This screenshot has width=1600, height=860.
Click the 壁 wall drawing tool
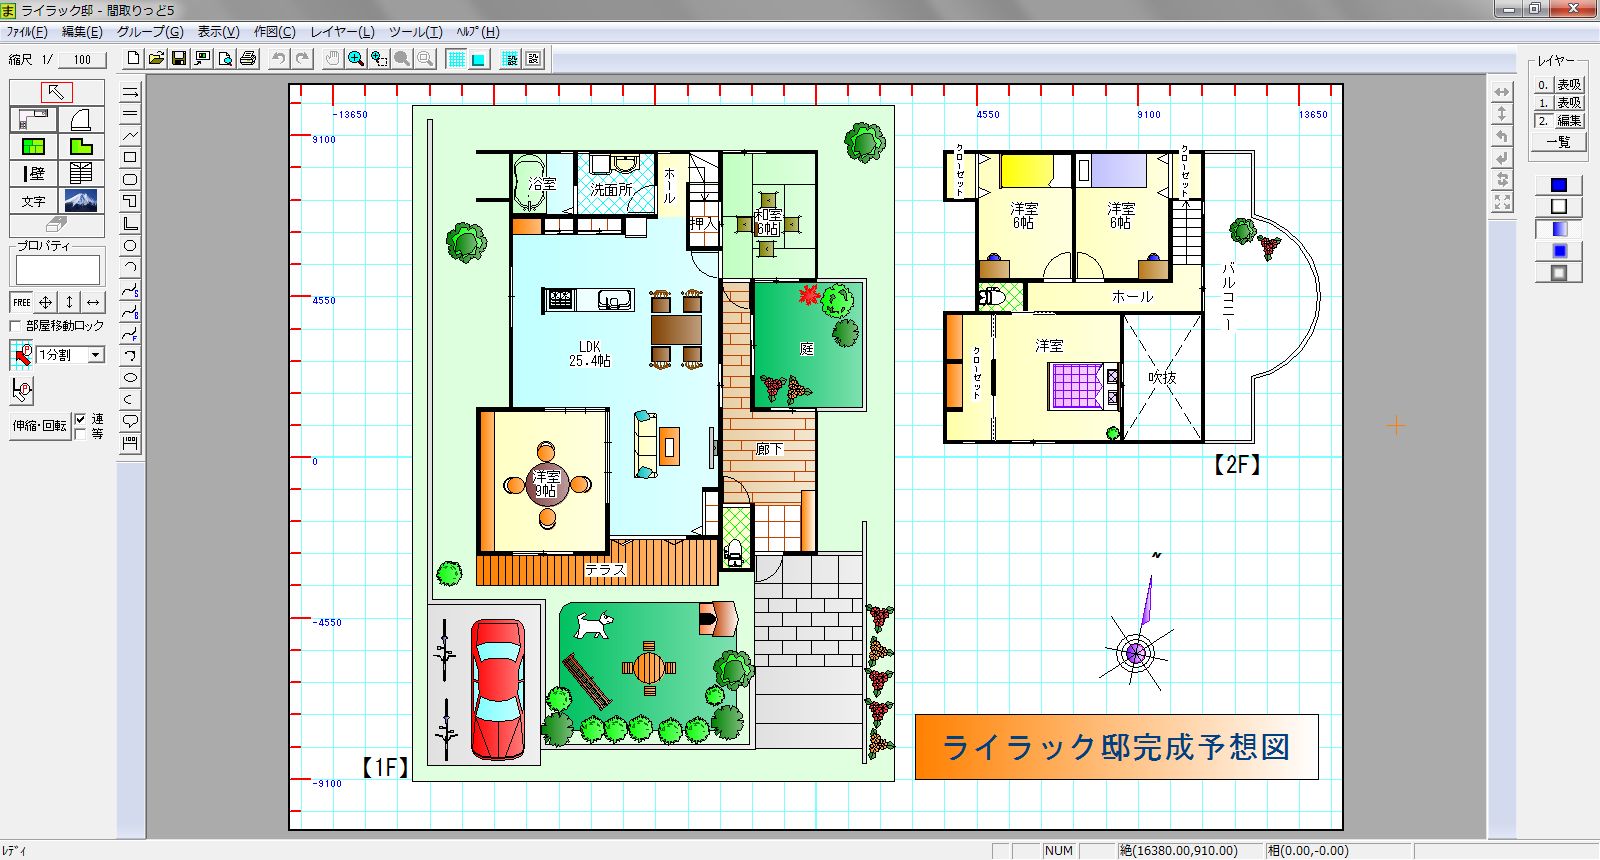(x=33, y=173)
